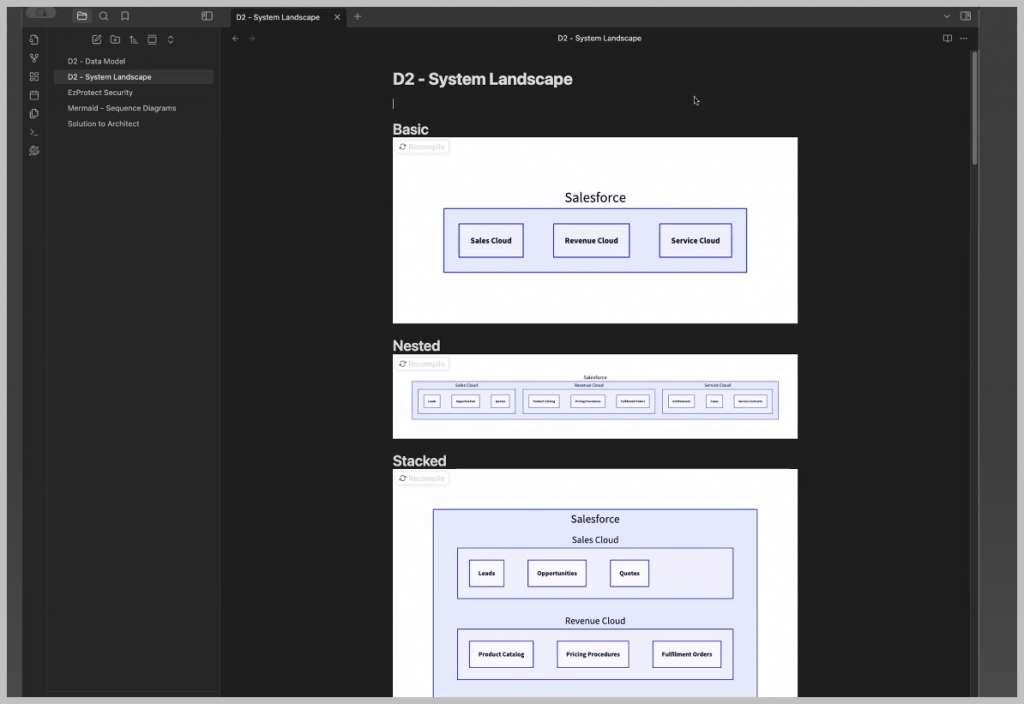Open Mermaid - Sequence Diagrams note
Image resolution: width=1024 pixels, height=704 pixels.
click(x=133, y=108)
